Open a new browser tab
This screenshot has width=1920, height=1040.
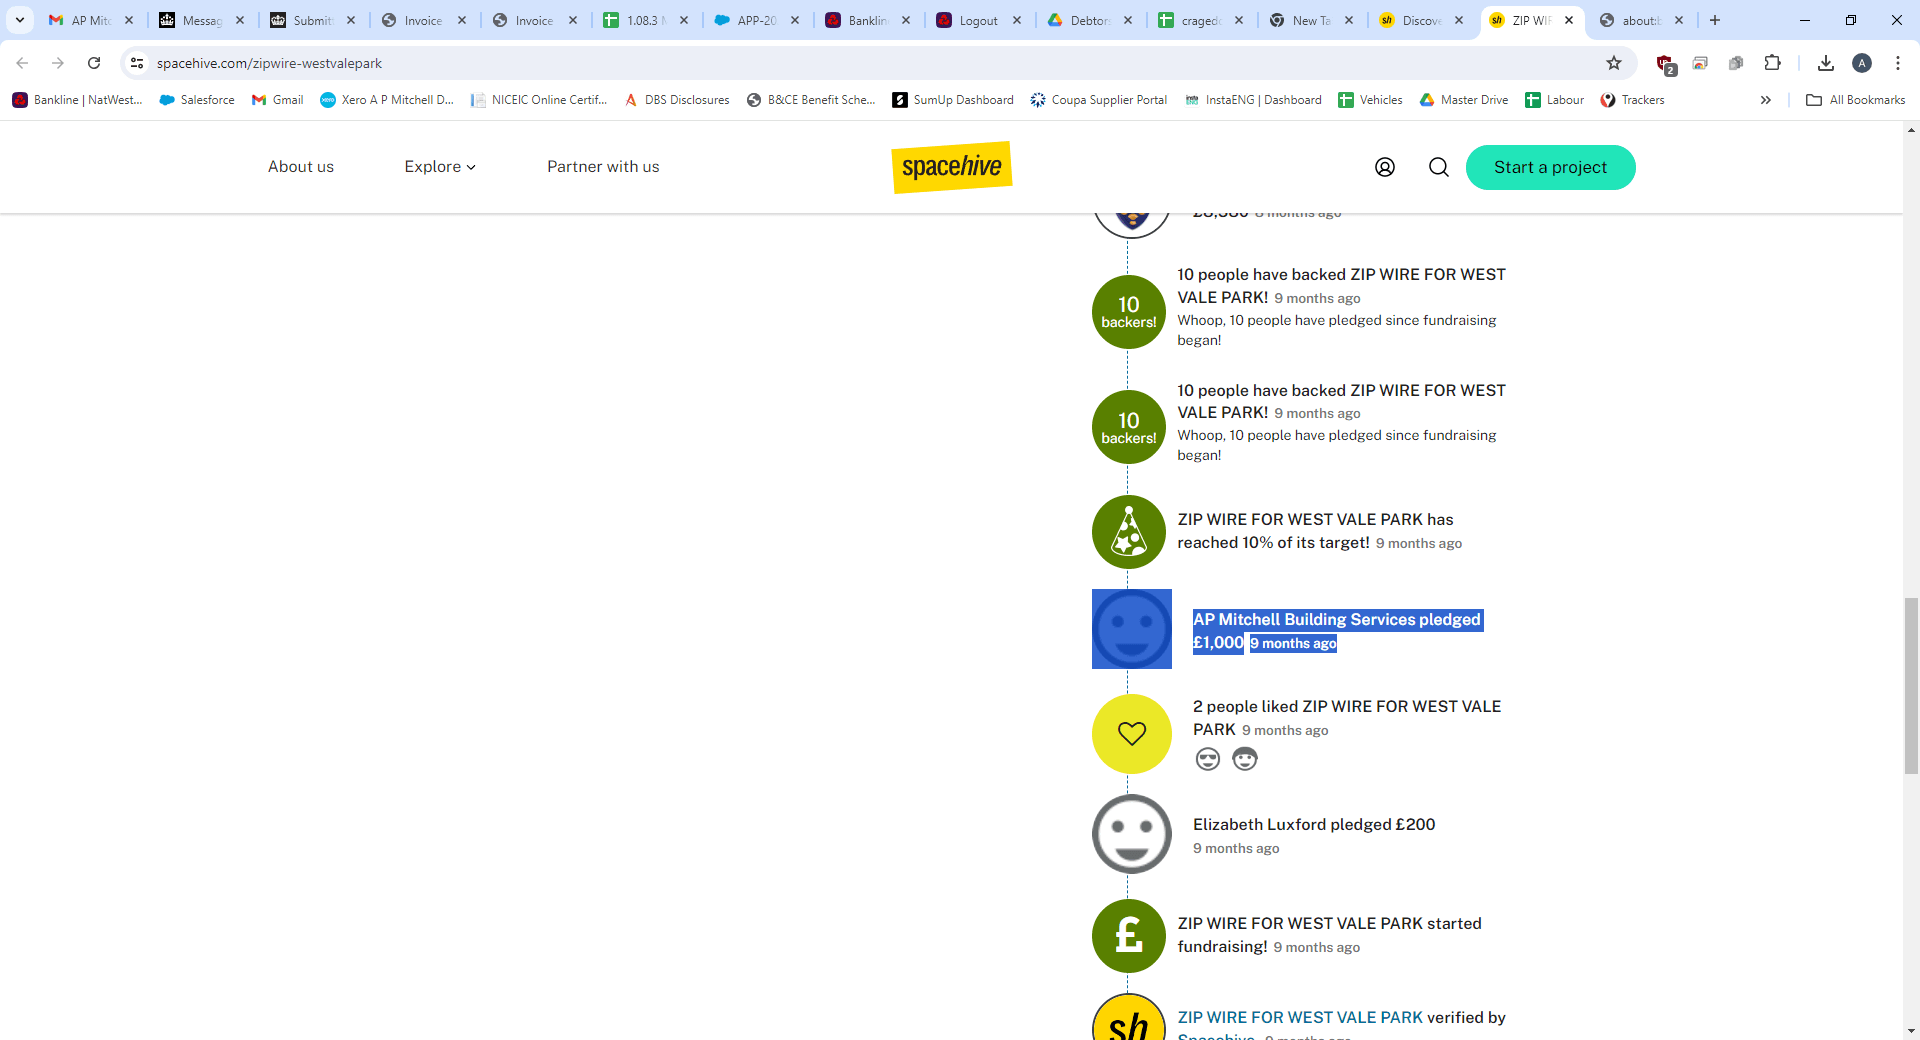[x=1715, y=20]
